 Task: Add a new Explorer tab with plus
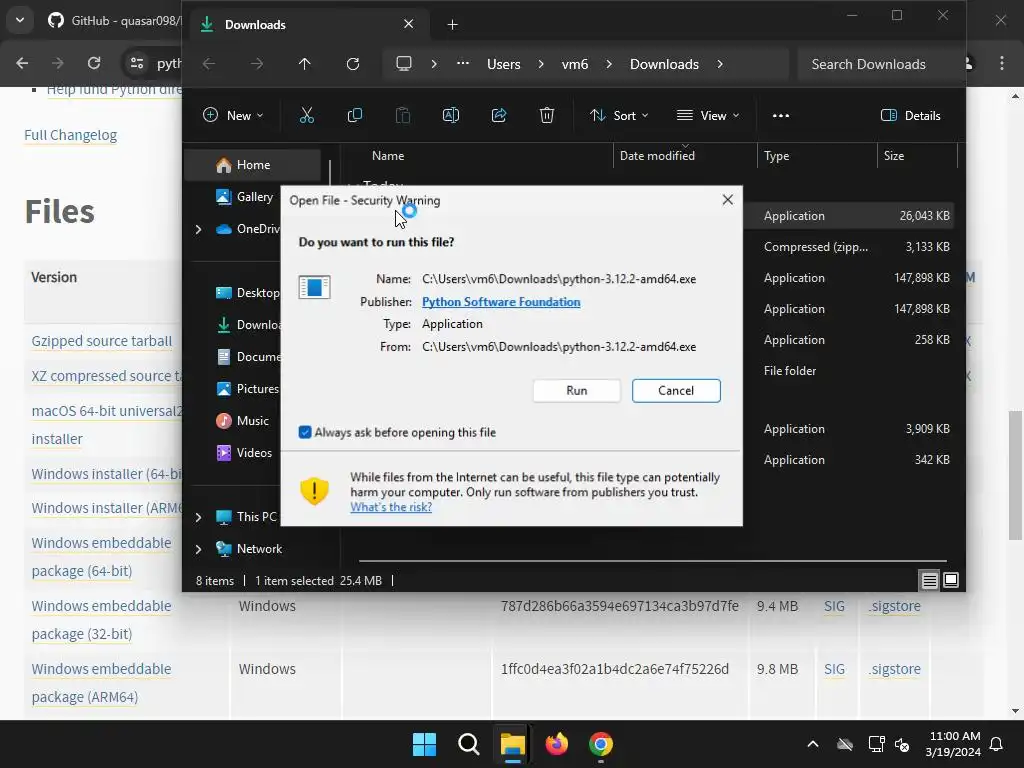click(453, 25)
